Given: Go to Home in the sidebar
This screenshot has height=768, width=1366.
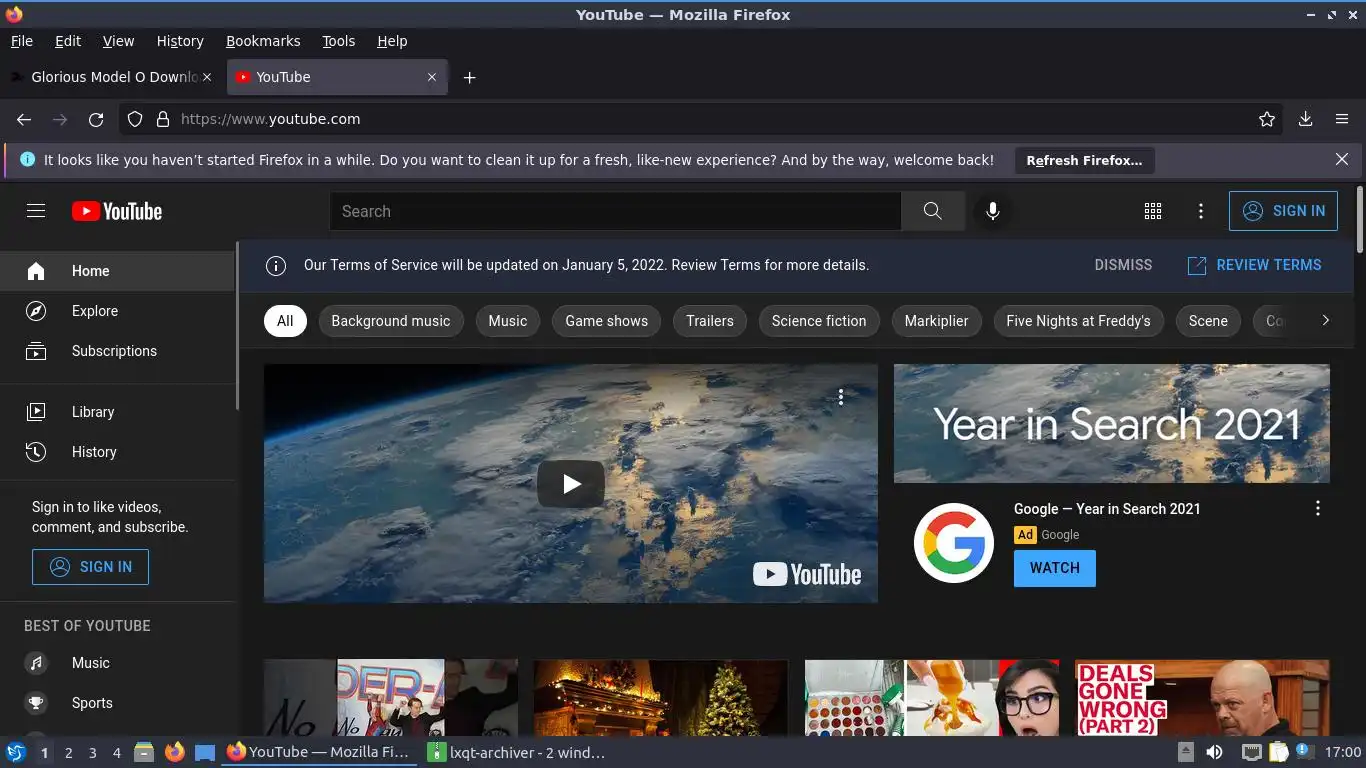Looking at the screenshot, I should [x=118, y=271].
